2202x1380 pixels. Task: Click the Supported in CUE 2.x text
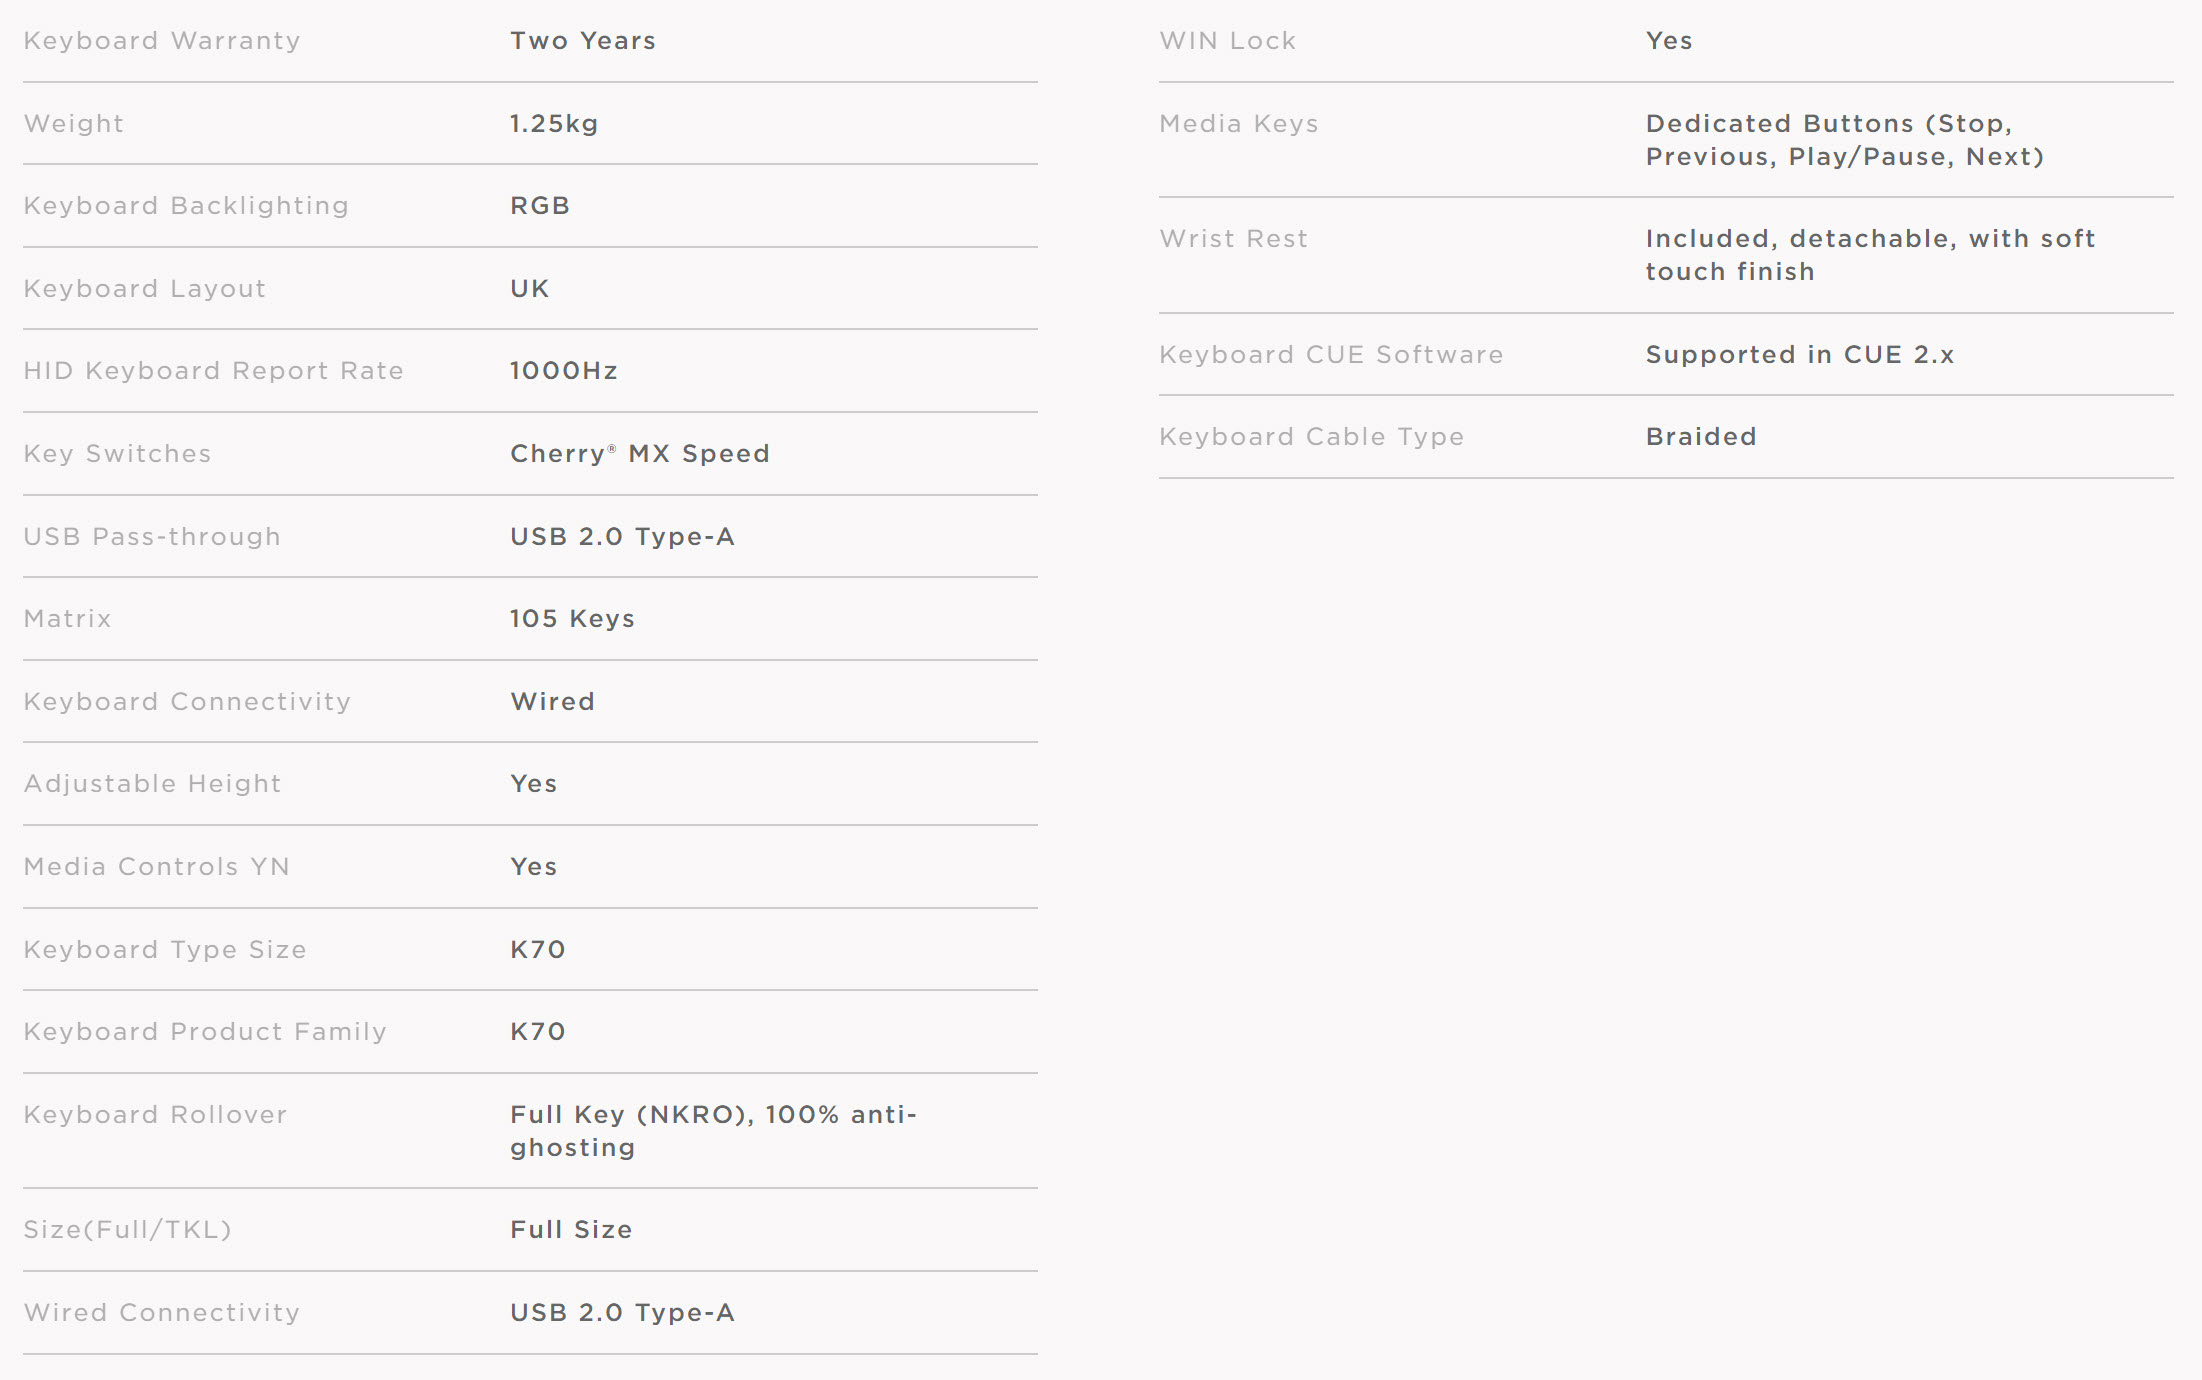(x=1800, y=355)
